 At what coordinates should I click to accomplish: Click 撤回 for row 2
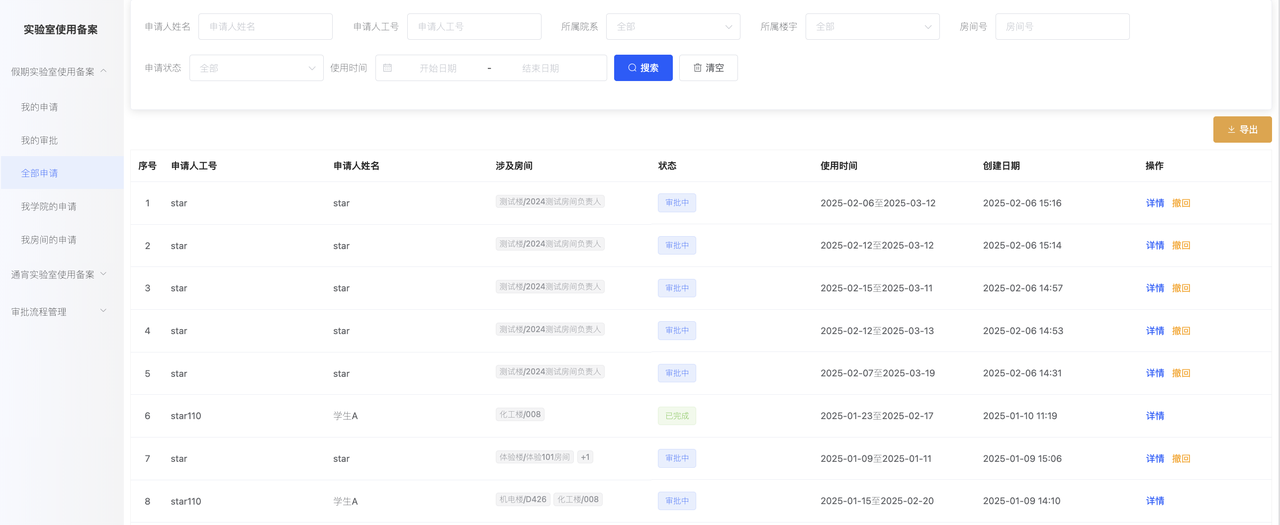coord(1181,246)
